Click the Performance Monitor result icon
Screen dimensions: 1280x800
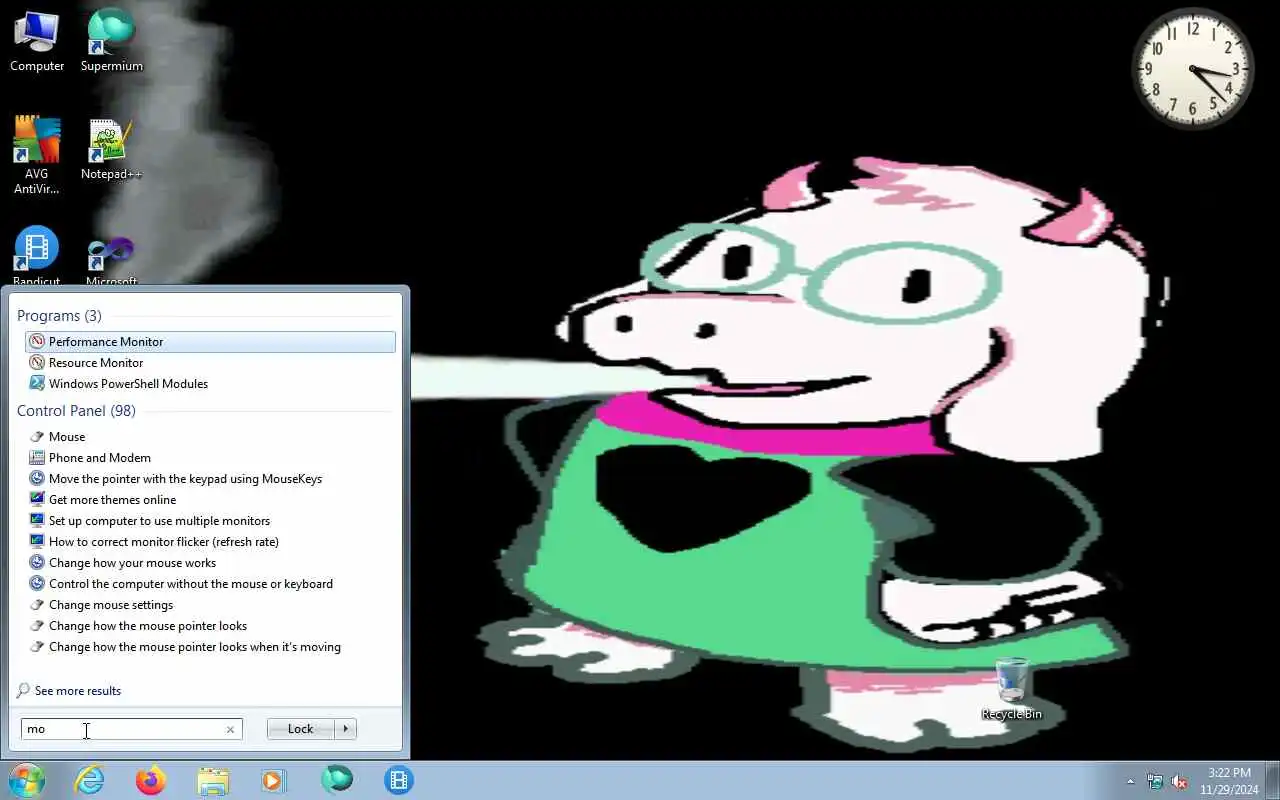(37, 342)
